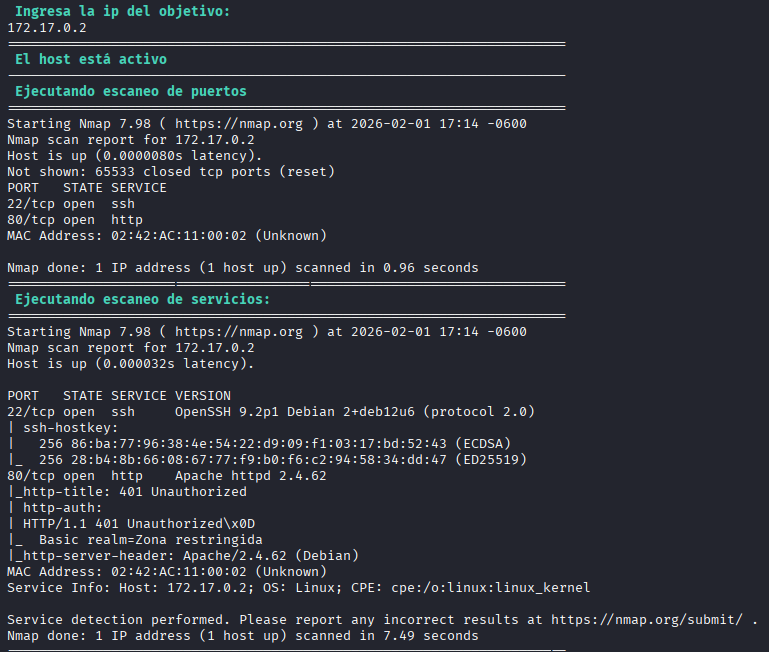Image resolution: width=769 pixels, height=652 pixels.
Task: Click the "Not shown: 65533 closed tcp ports" line
Action: click(171, 172)
